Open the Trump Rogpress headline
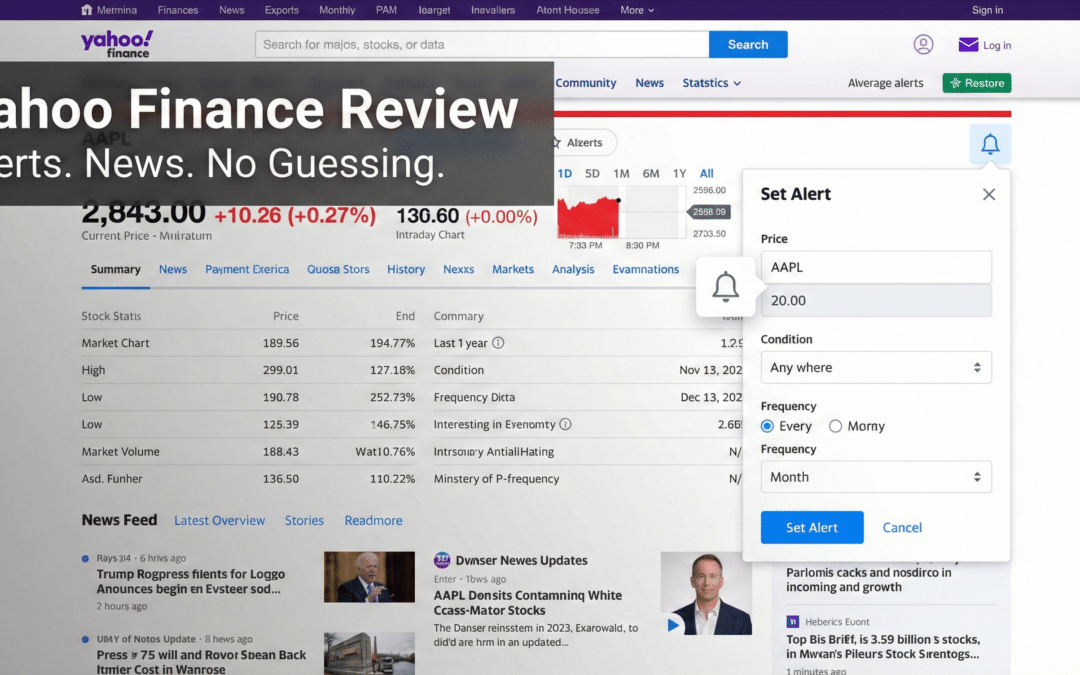The height and width of the screenshot is (675, 1080). click(x=190, y=581)
